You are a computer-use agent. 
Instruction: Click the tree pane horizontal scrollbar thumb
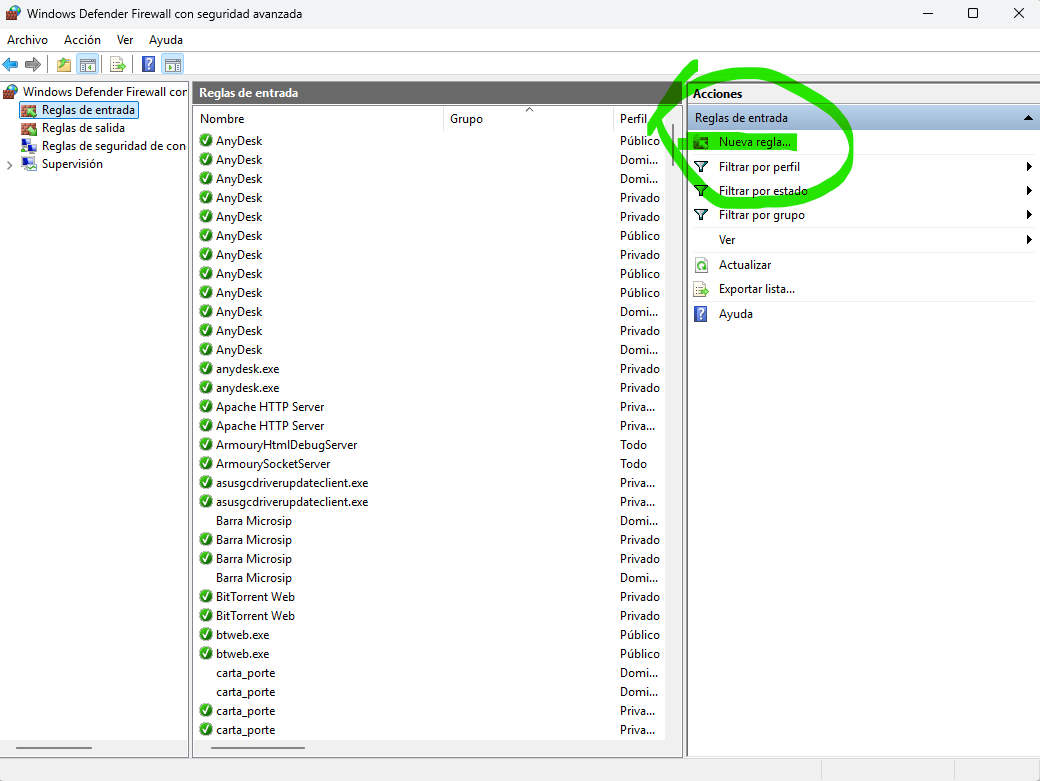[54, 748]
